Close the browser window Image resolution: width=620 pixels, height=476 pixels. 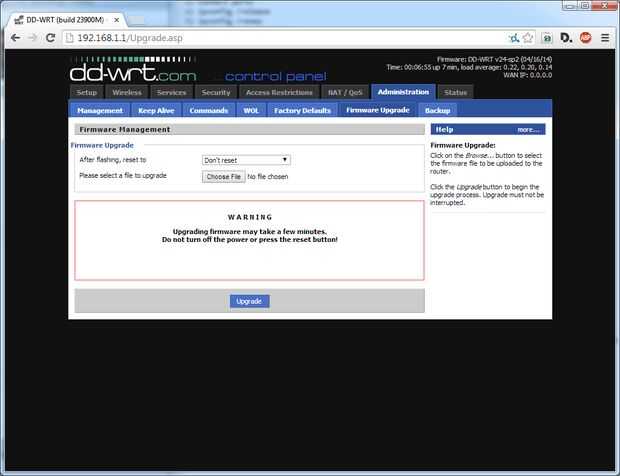605,5
